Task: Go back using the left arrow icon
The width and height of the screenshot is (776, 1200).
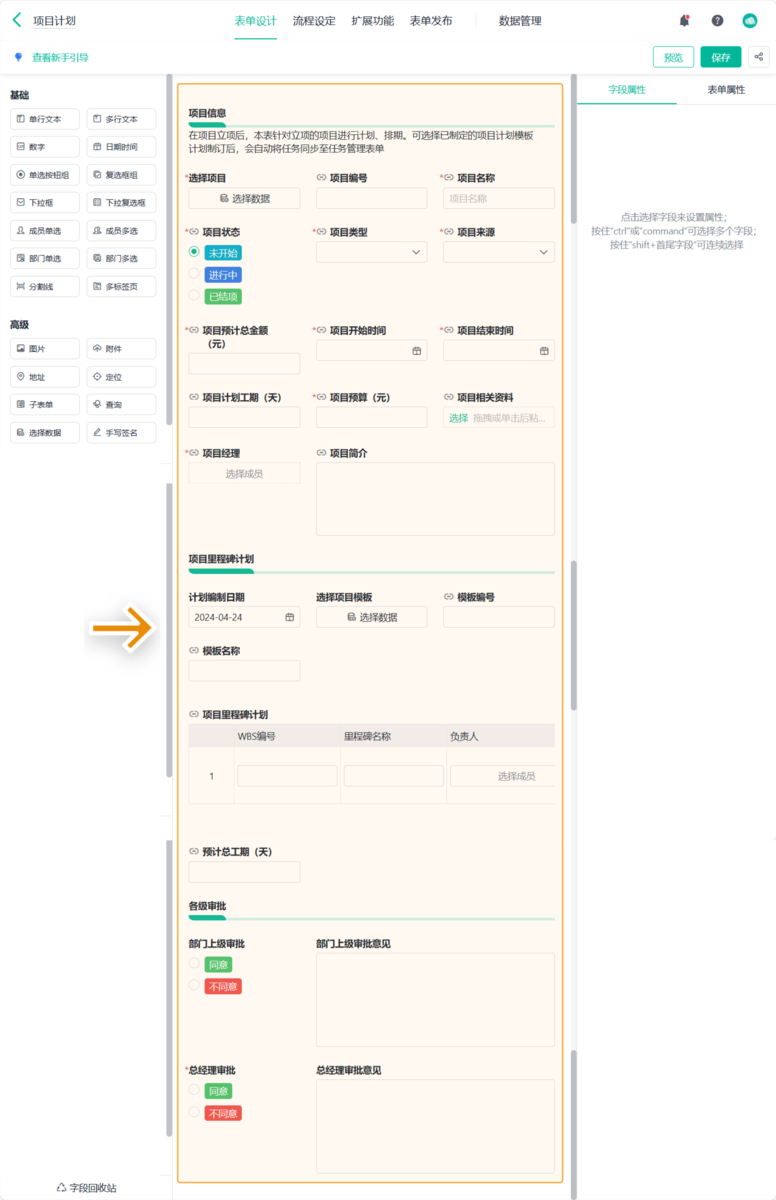Action: [17, 20]
